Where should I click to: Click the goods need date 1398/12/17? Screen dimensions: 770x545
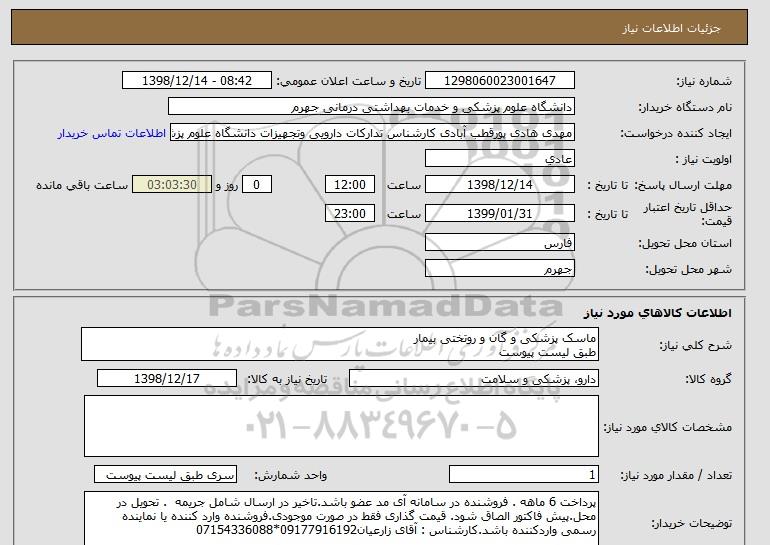[167, 379]
